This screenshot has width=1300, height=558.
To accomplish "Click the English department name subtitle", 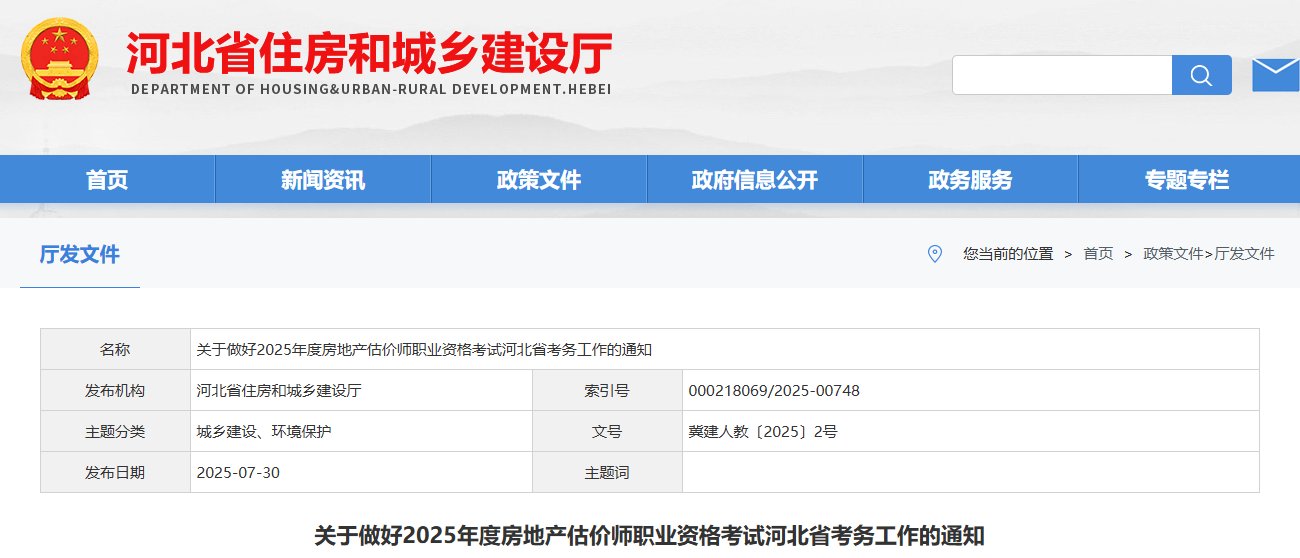I will pos(370,89).
